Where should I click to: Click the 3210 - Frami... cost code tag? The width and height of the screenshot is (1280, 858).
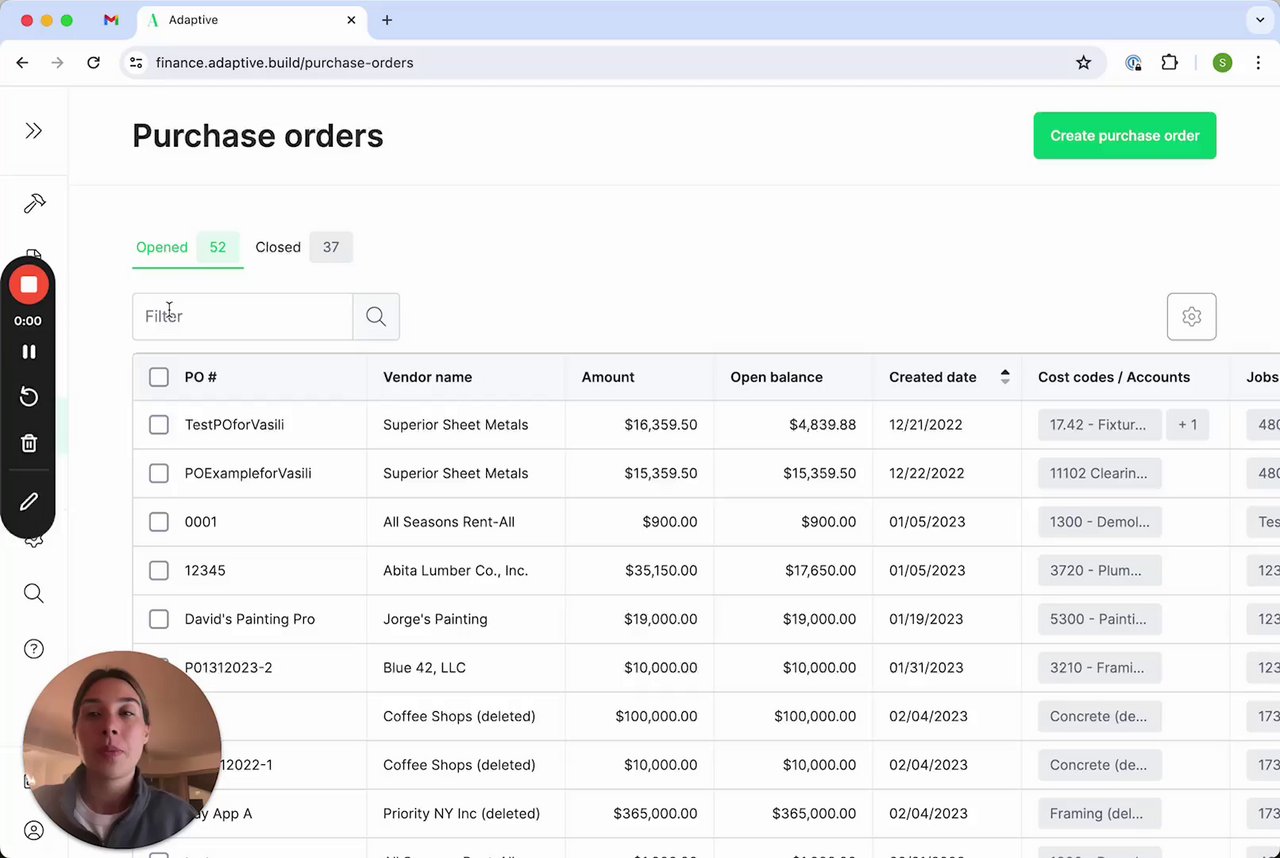click(1099, 667)
